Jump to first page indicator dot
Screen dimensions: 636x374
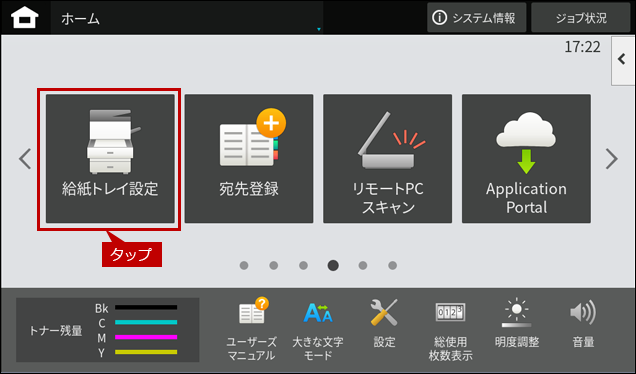pos(244,265)
